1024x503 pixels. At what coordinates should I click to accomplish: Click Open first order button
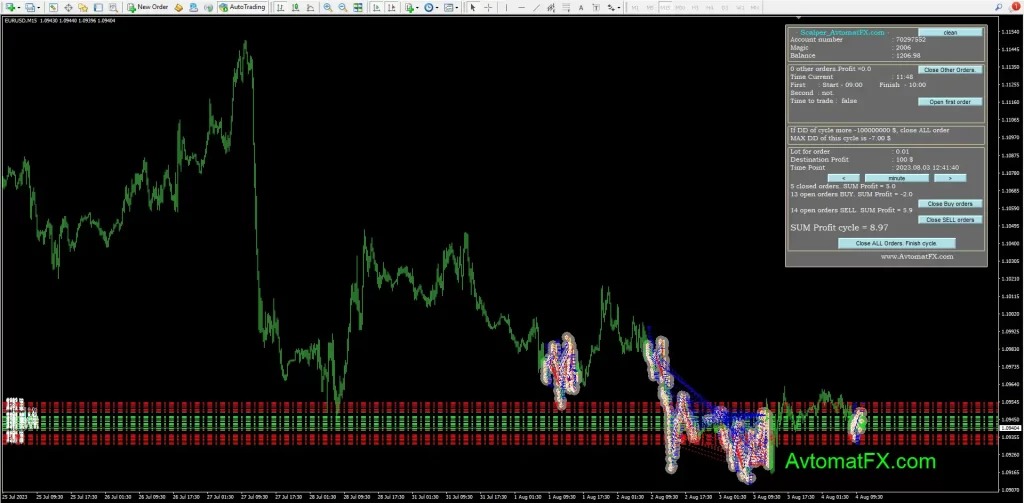950,101
